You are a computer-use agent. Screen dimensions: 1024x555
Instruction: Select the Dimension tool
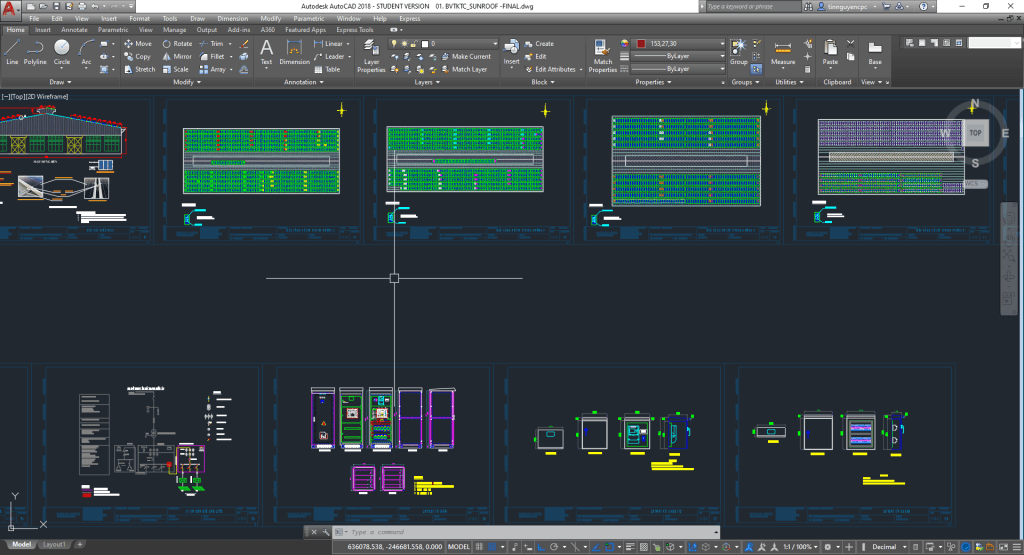pyautogui.click(x=295, y=52)
